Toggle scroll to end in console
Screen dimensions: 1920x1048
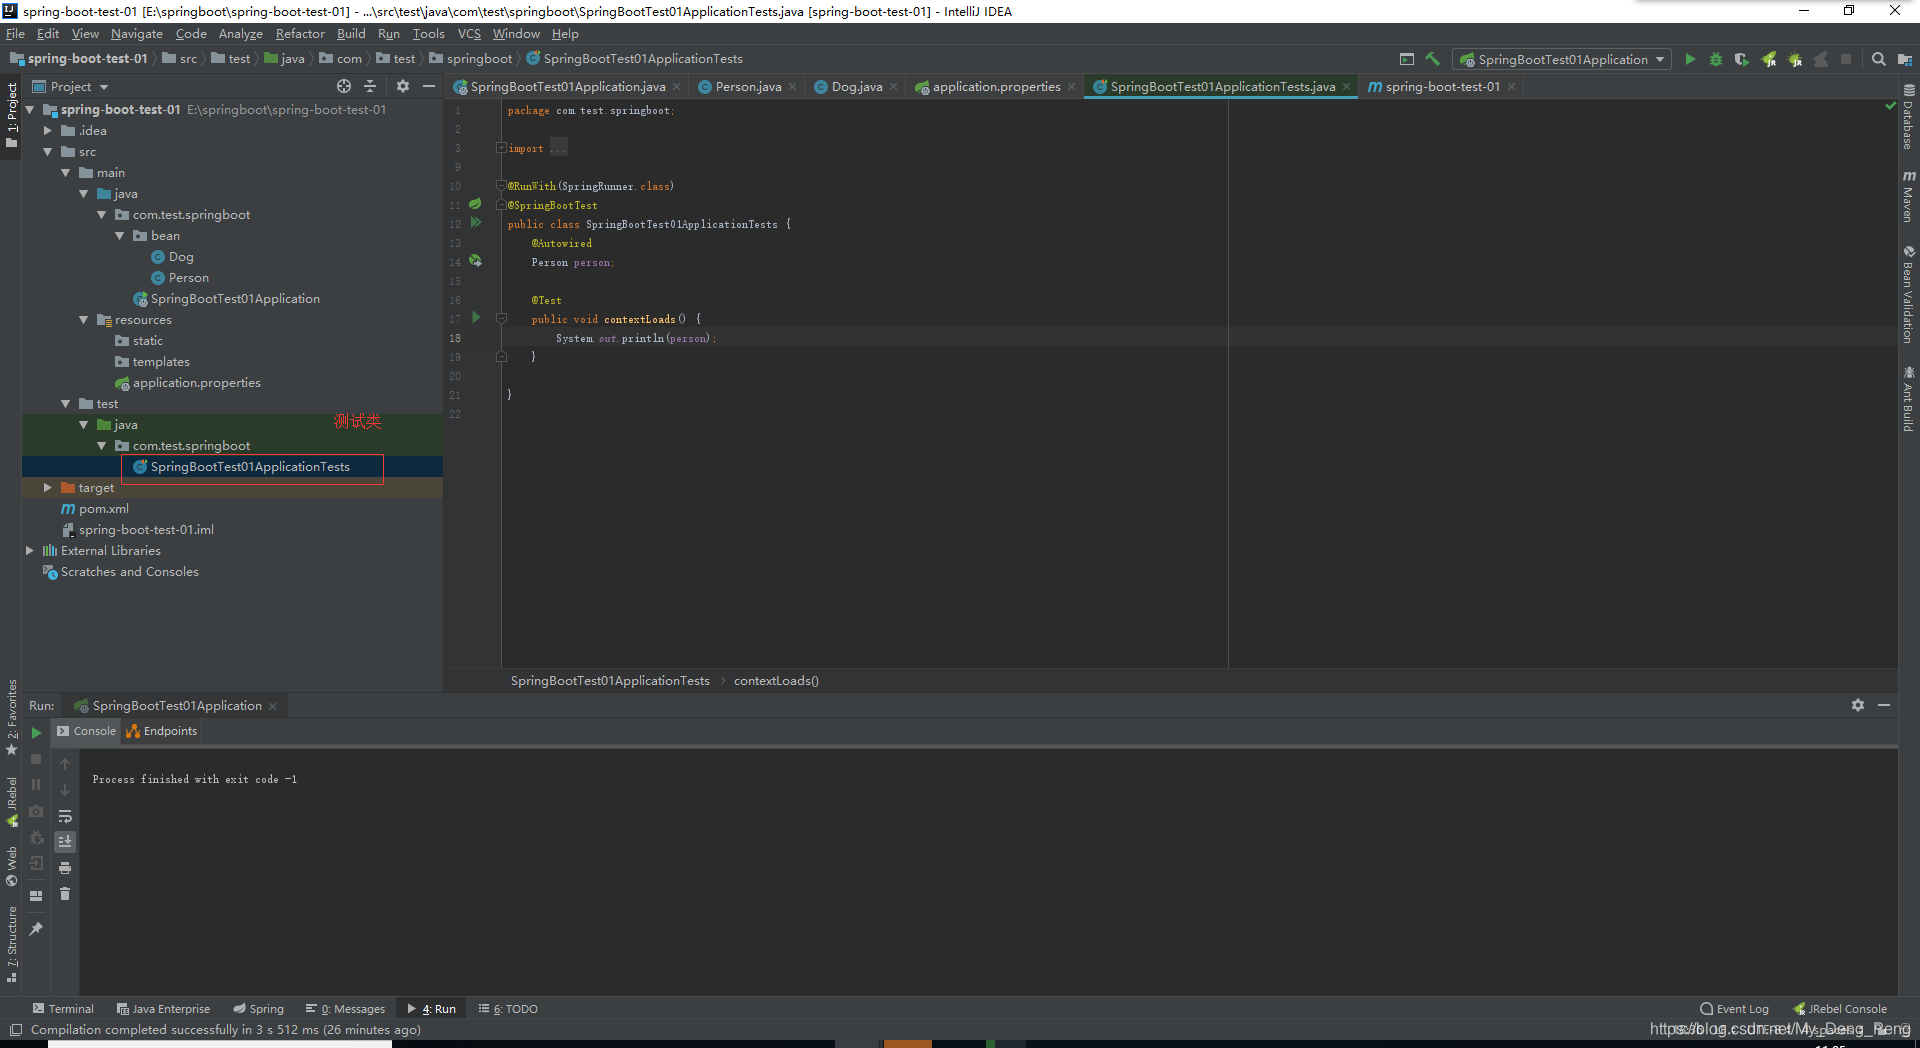point(65,841)
